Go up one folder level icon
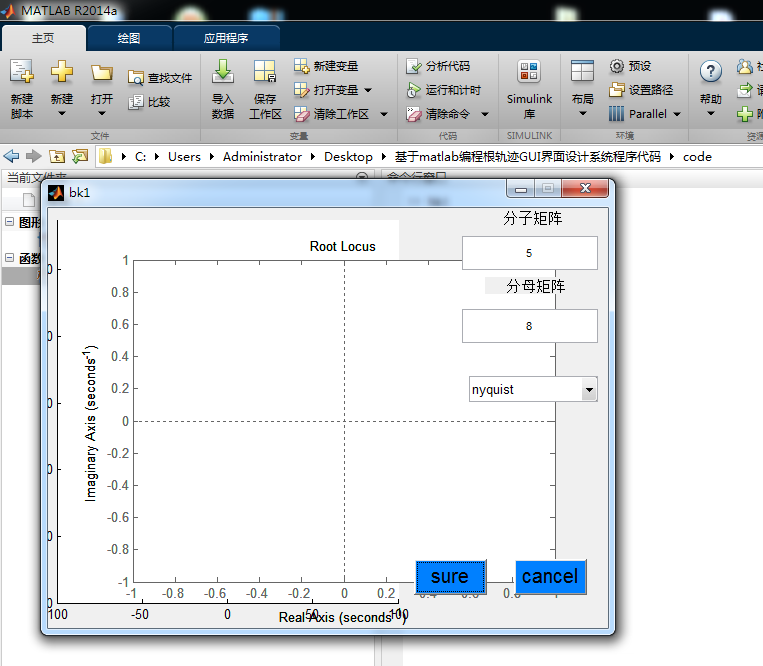763x666 pixels. [x=57, y=157]
